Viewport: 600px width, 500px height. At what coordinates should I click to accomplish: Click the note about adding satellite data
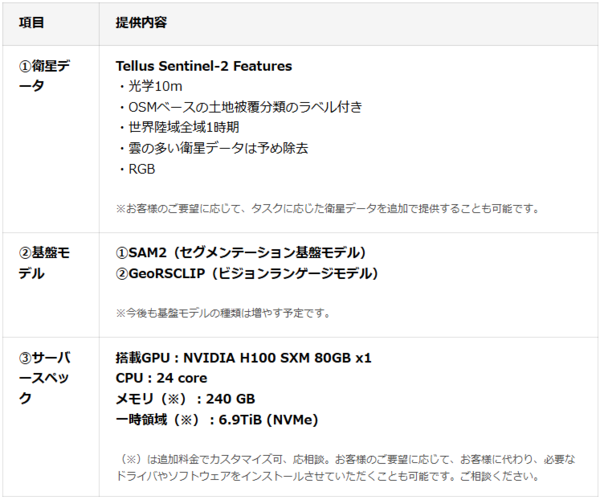[328, 209]
